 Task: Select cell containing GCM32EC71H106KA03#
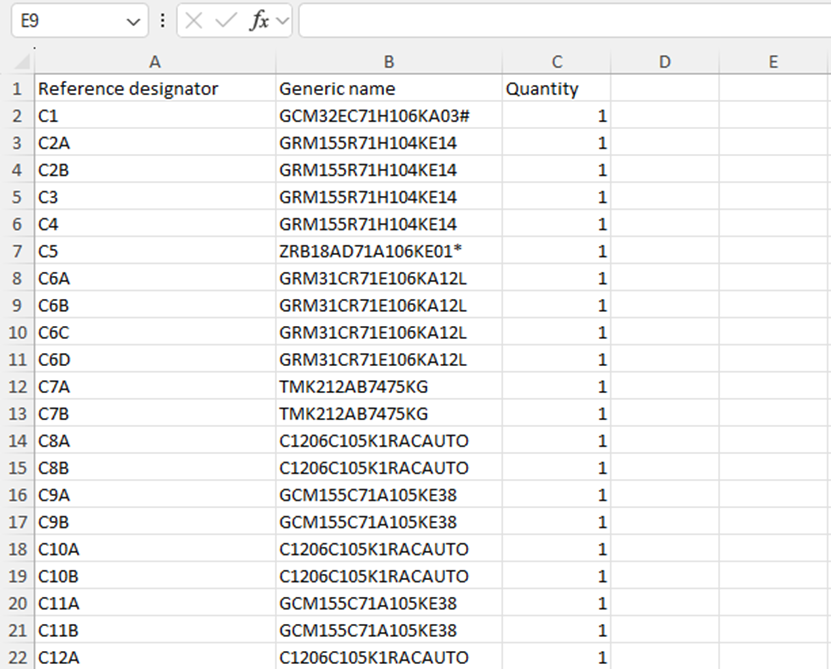click(389, 116)
